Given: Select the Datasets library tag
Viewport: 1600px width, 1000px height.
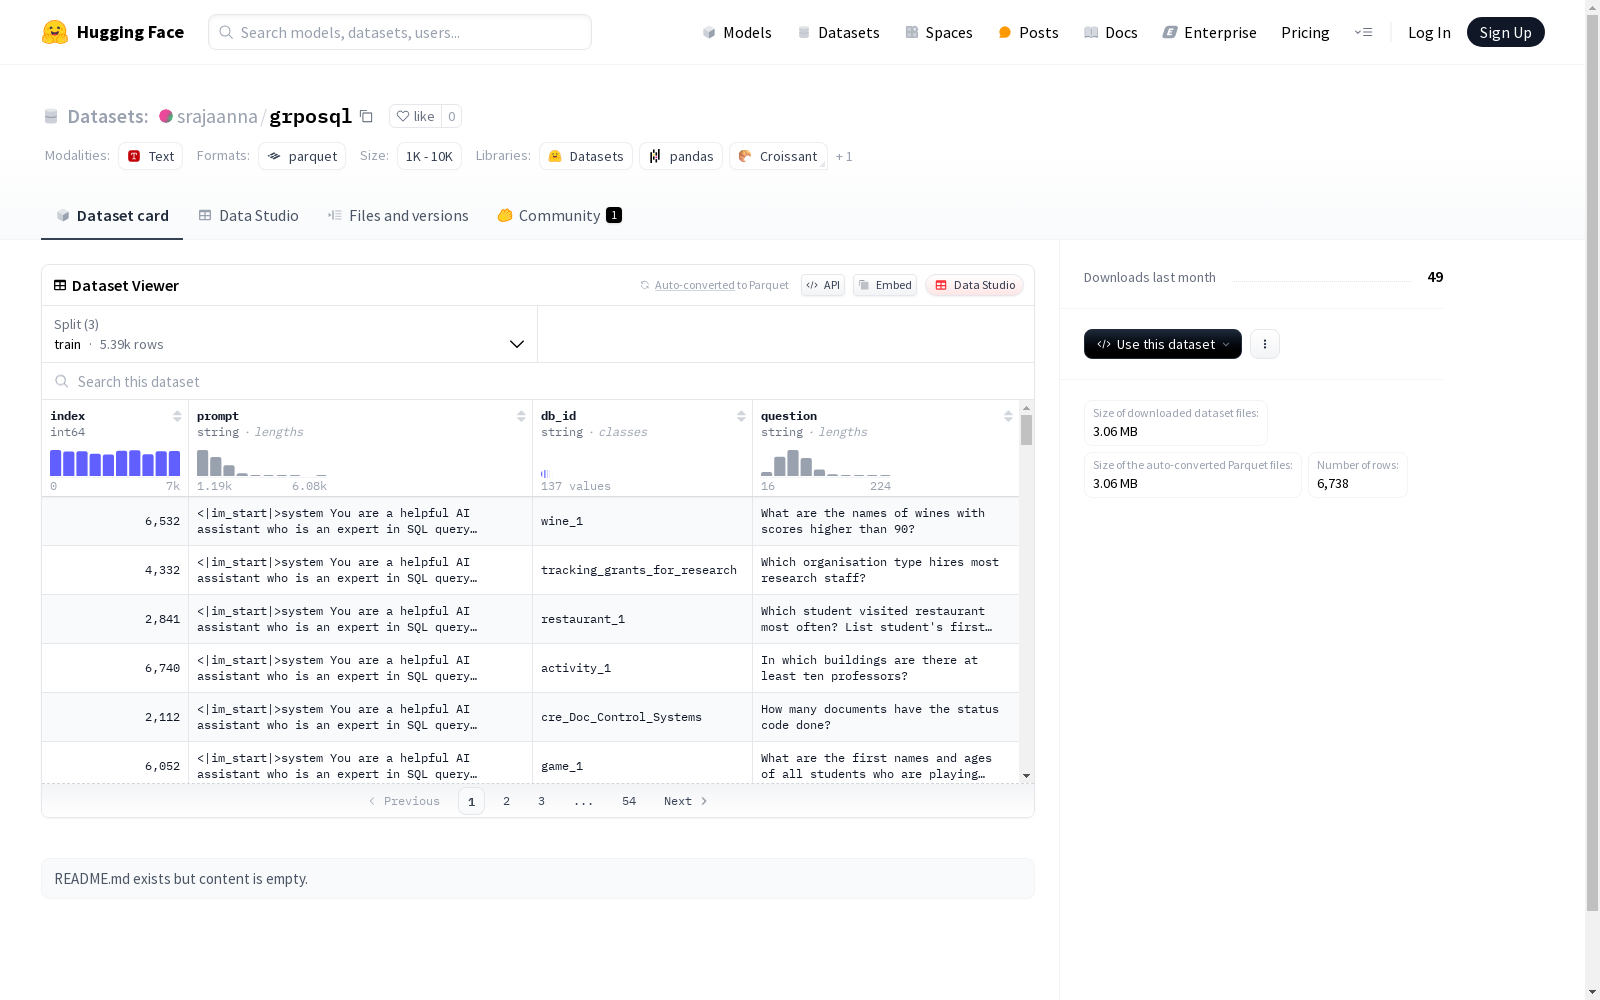Looking at the screenshot, I should tap(586, 156).
